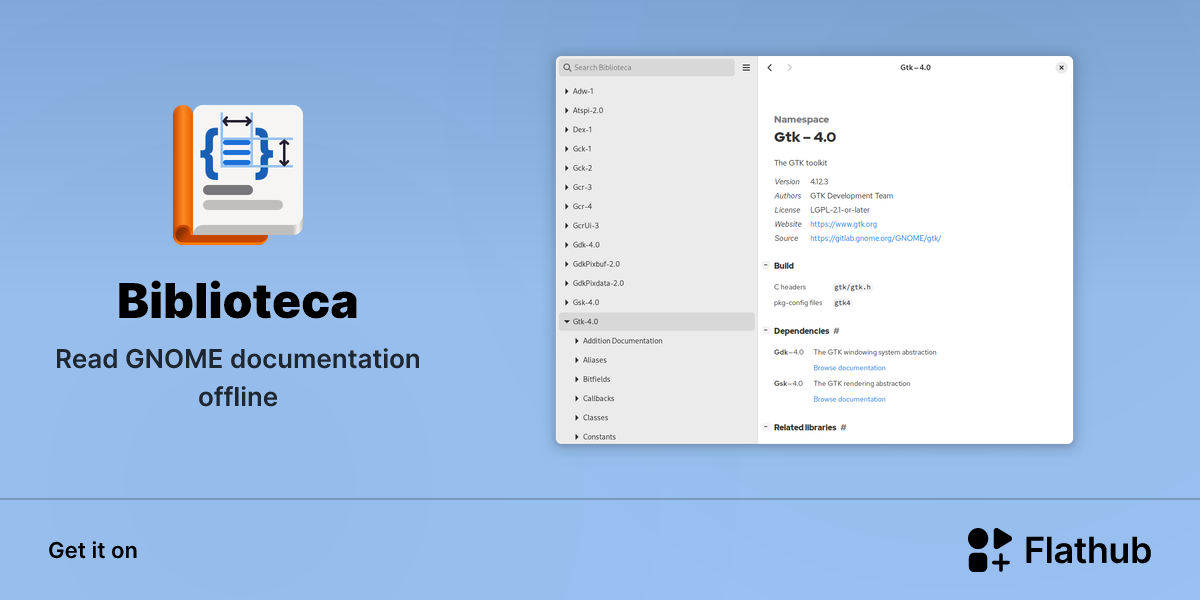Open the hamburger menu beside search
Screen dimensions: 1200x600
[746, 68]
